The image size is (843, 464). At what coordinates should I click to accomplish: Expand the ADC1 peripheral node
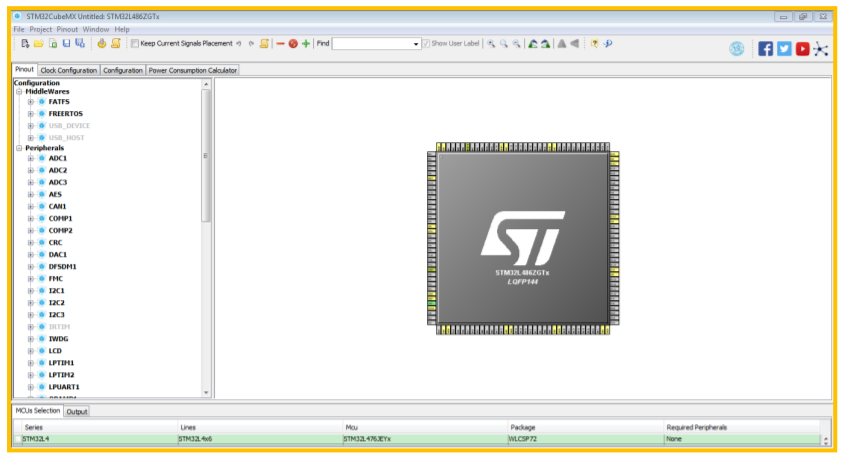pyautogui.click(x=31, y=159)
